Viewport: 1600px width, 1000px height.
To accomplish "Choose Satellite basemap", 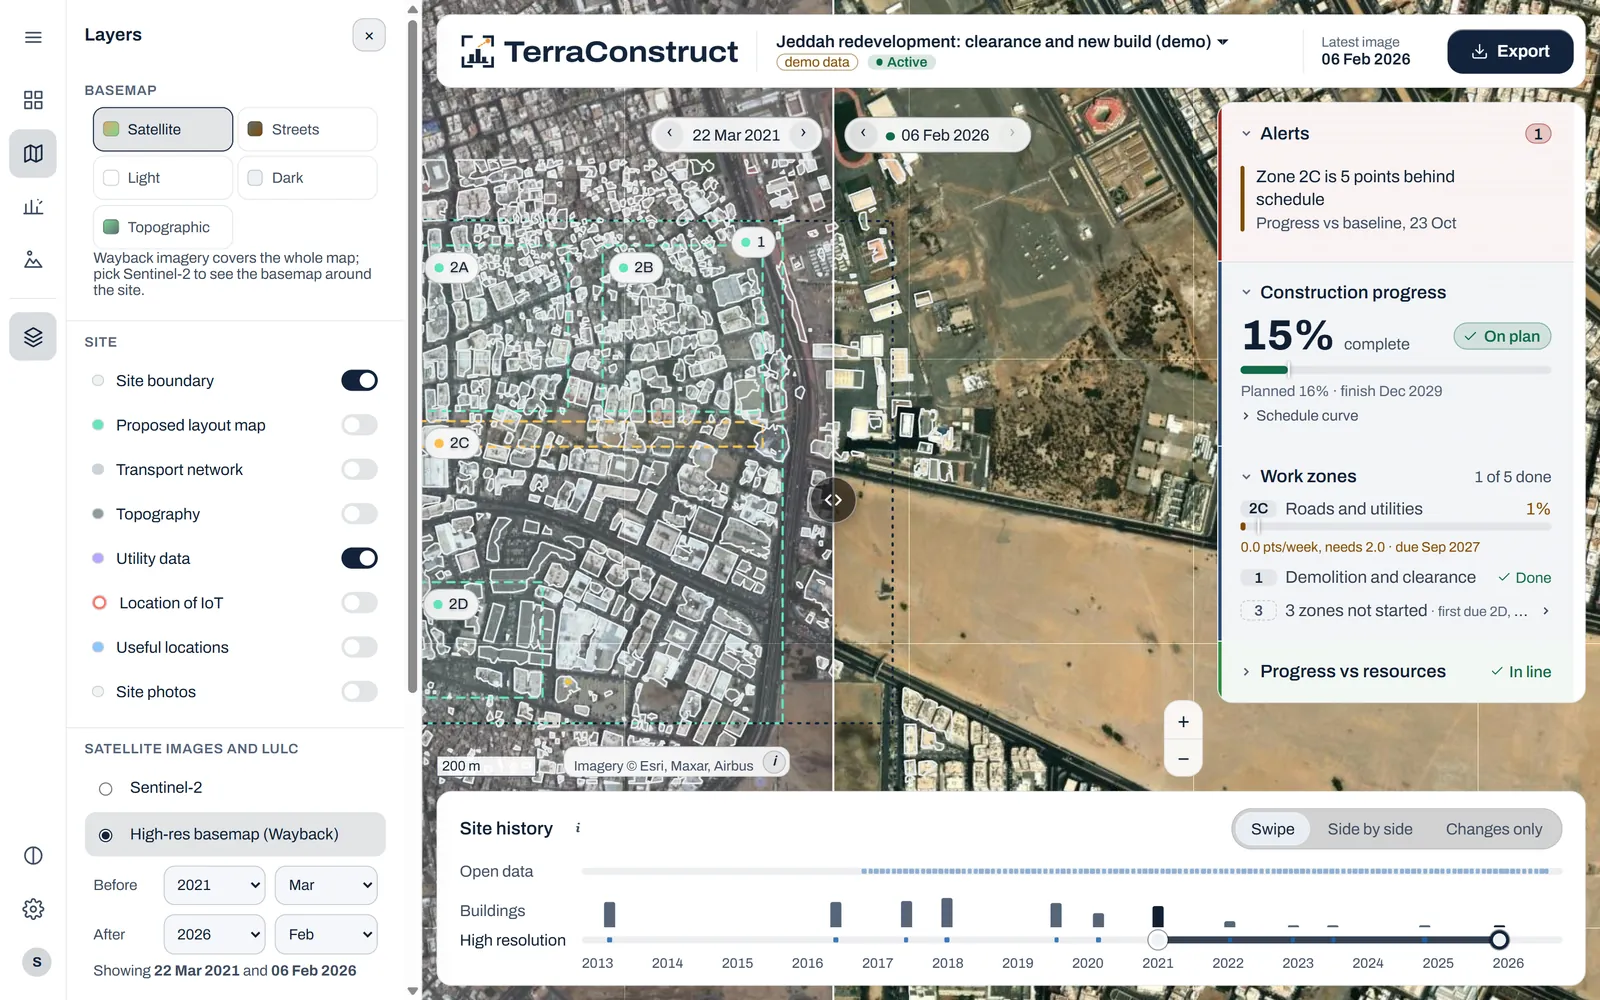I will (163, 129).
